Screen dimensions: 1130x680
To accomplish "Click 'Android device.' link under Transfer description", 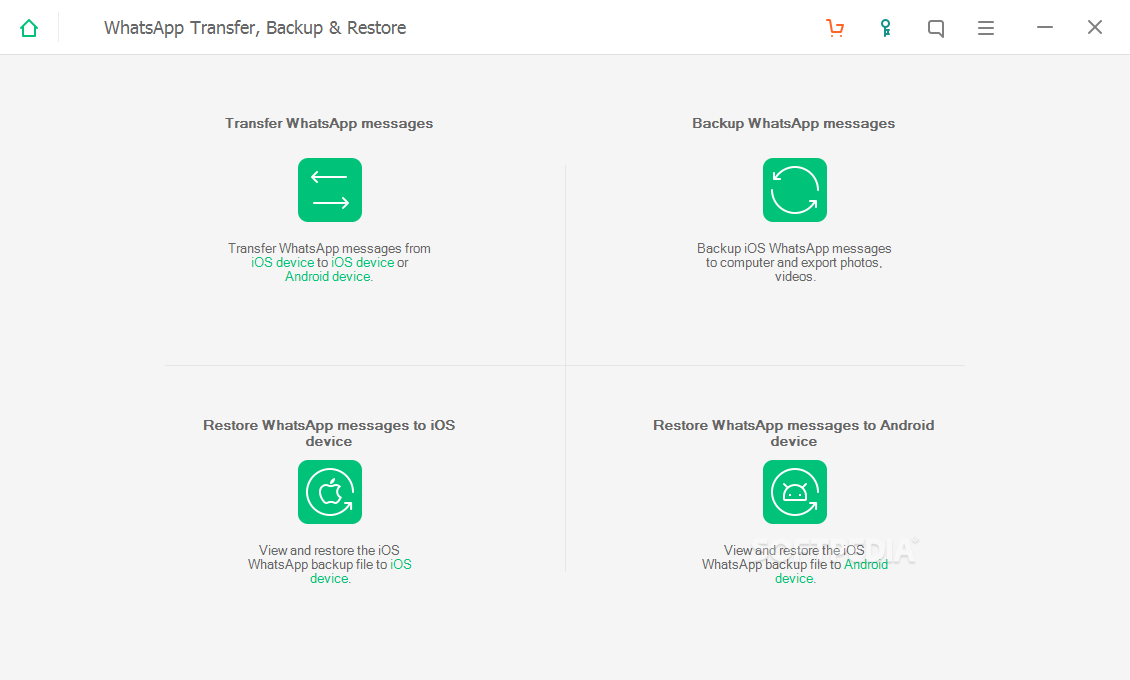I will pyautogui.click(x=329, y=277).
